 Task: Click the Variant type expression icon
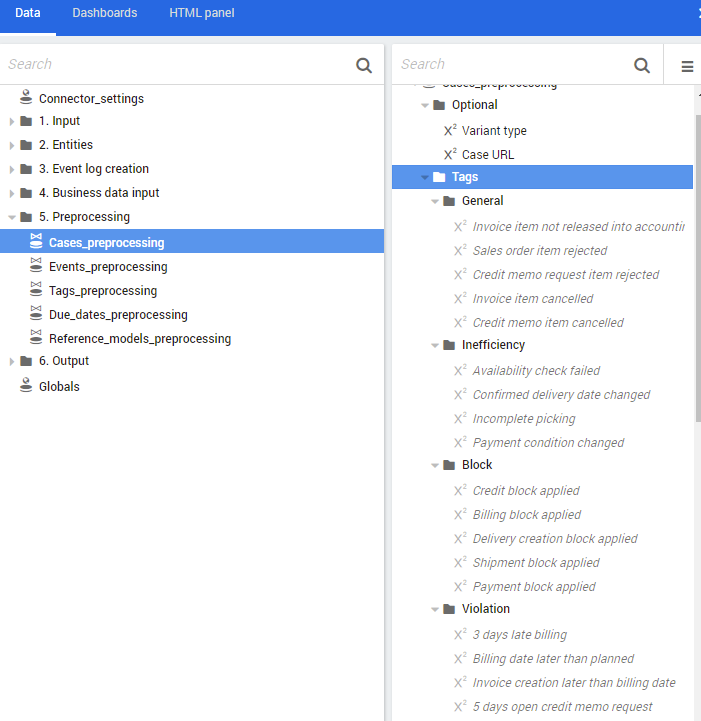pos(450,130)
